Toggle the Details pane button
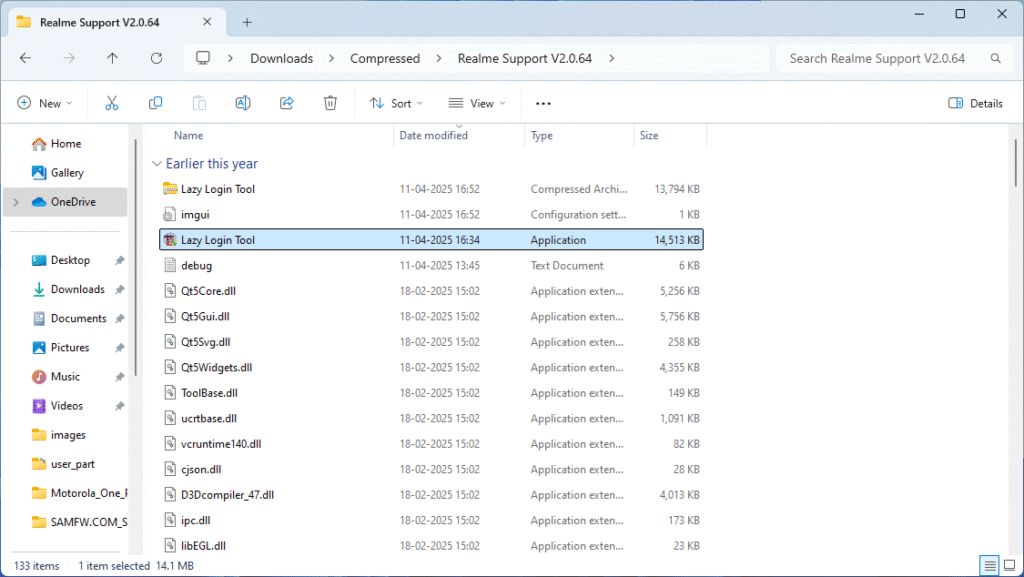Viewport: 1024px width, 577px height. point(975,103)
